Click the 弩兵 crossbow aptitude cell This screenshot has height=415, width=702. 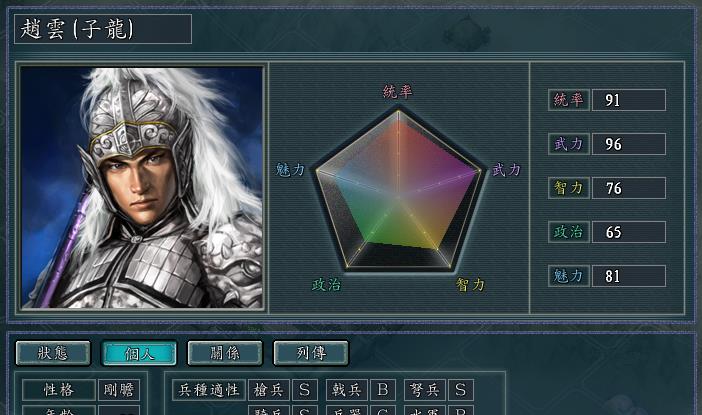425,390
